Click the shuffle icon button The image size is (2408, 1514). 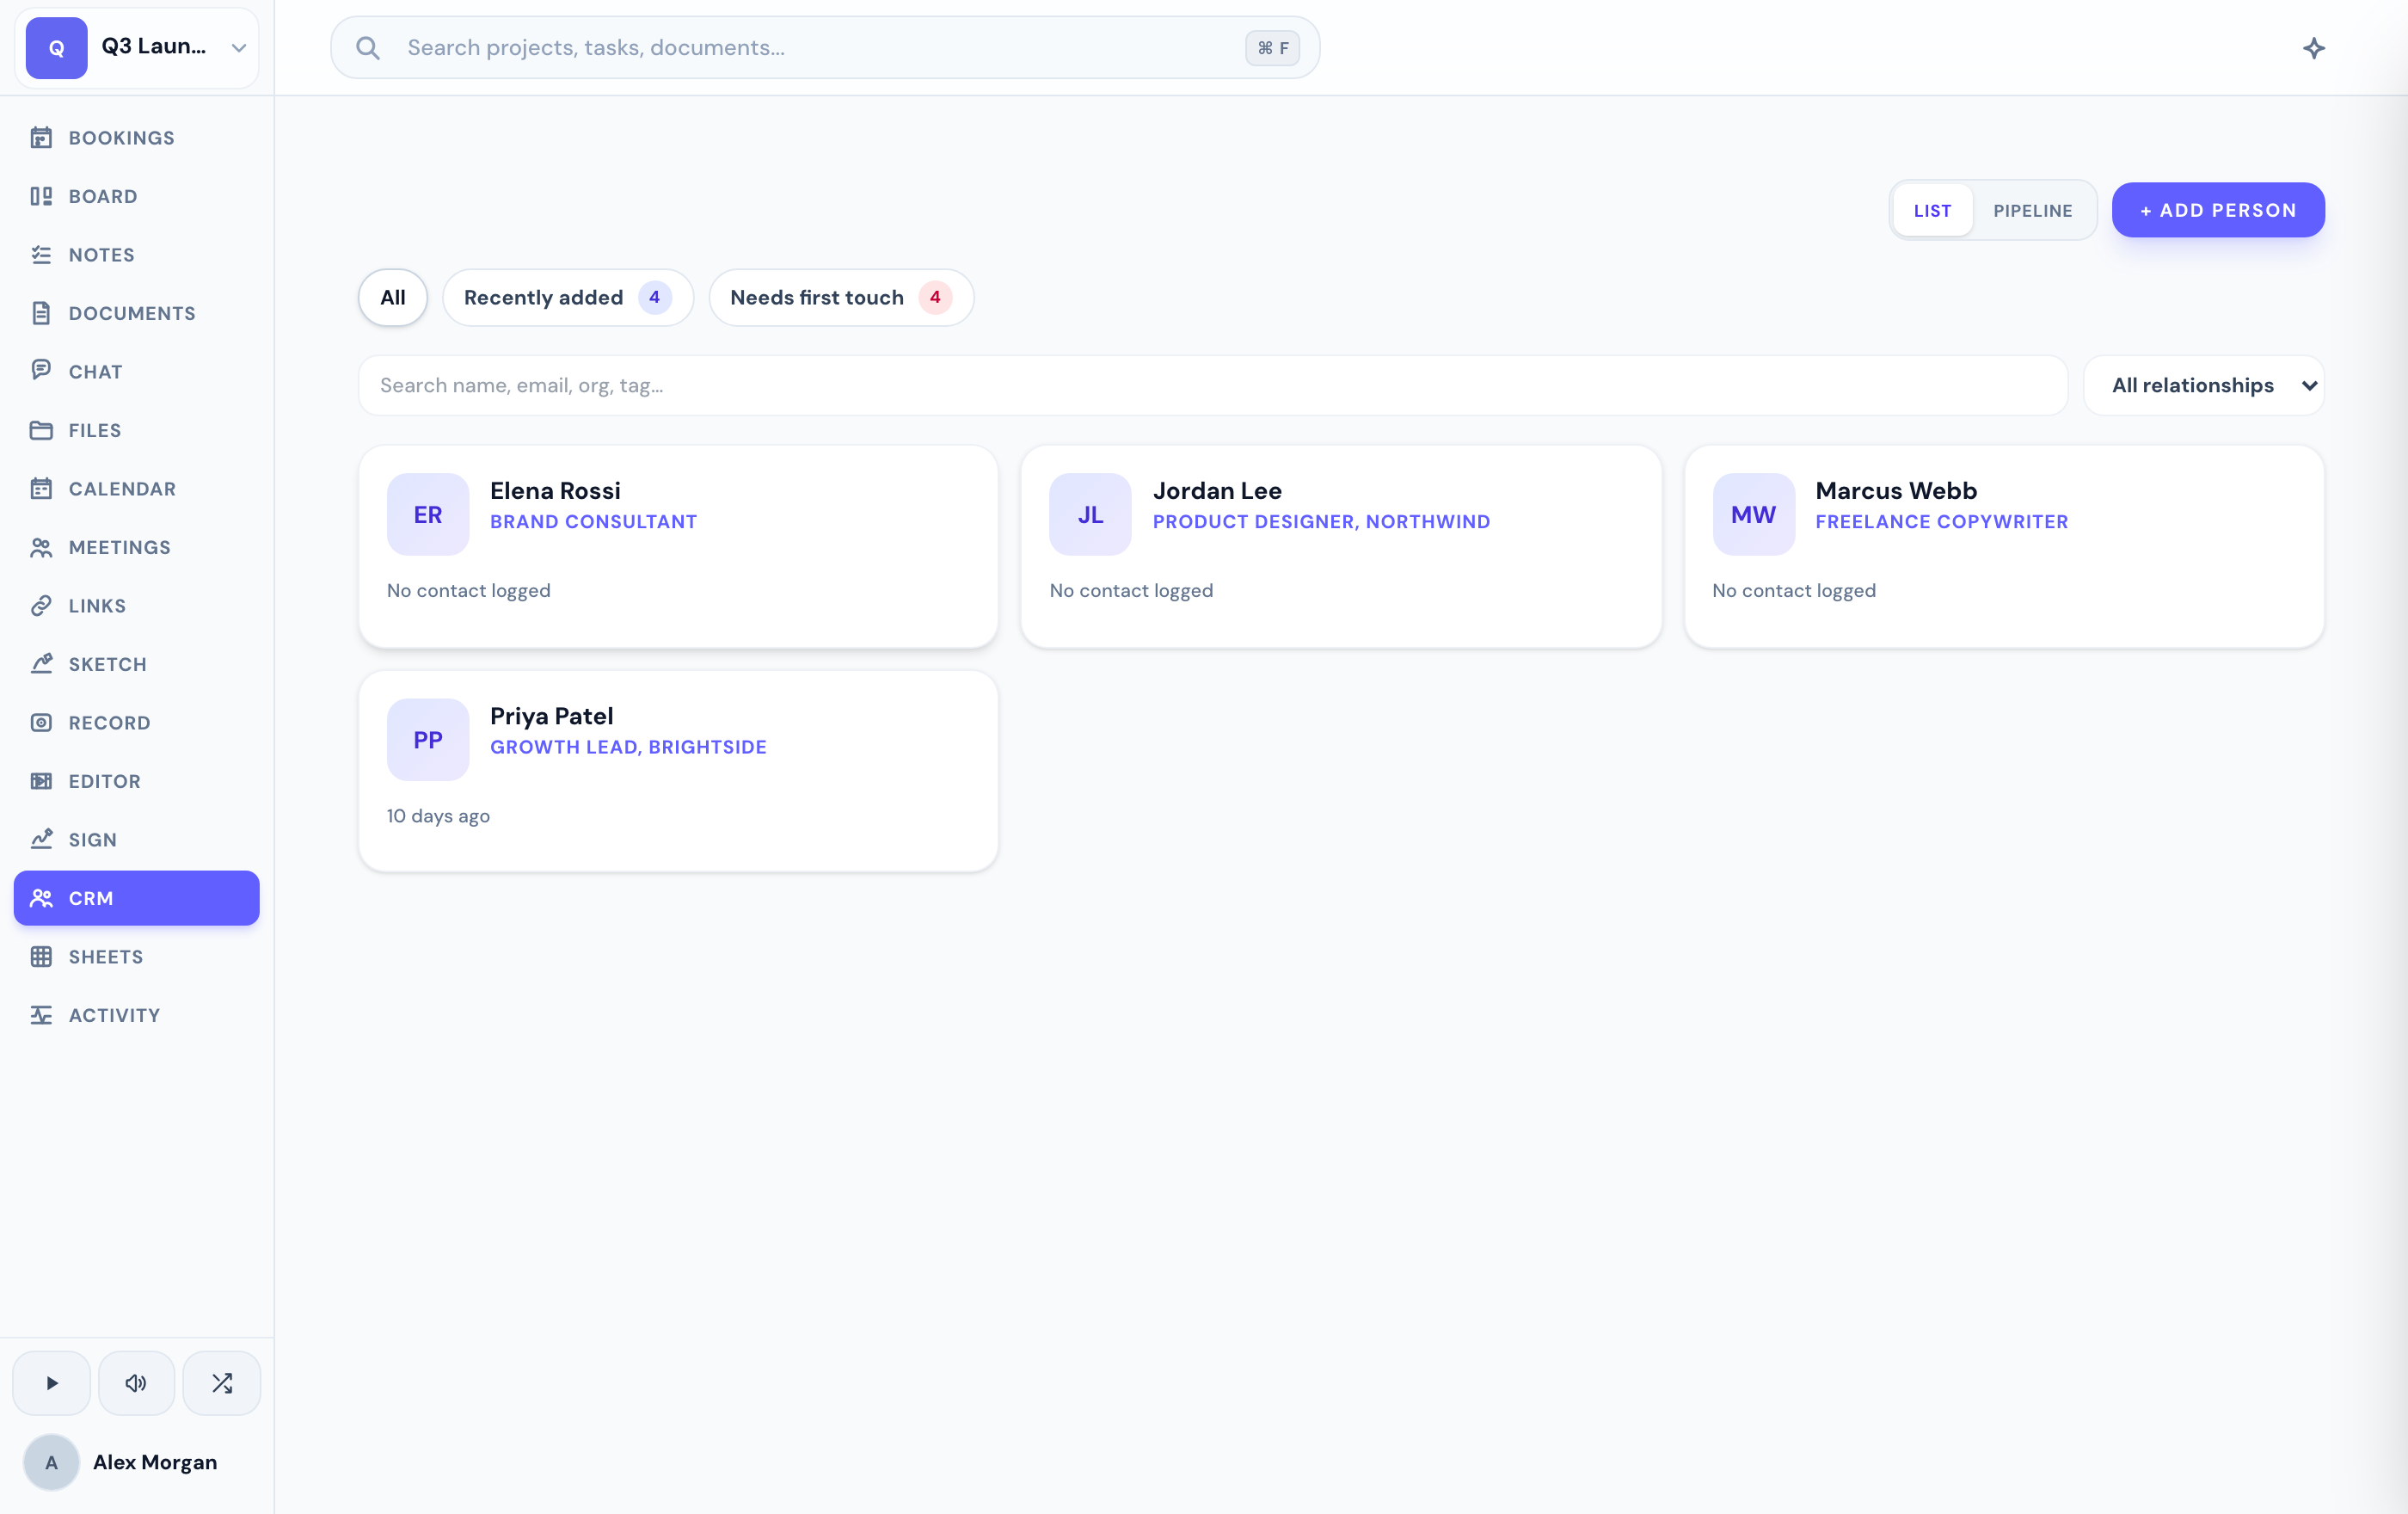pos(222,1383)
